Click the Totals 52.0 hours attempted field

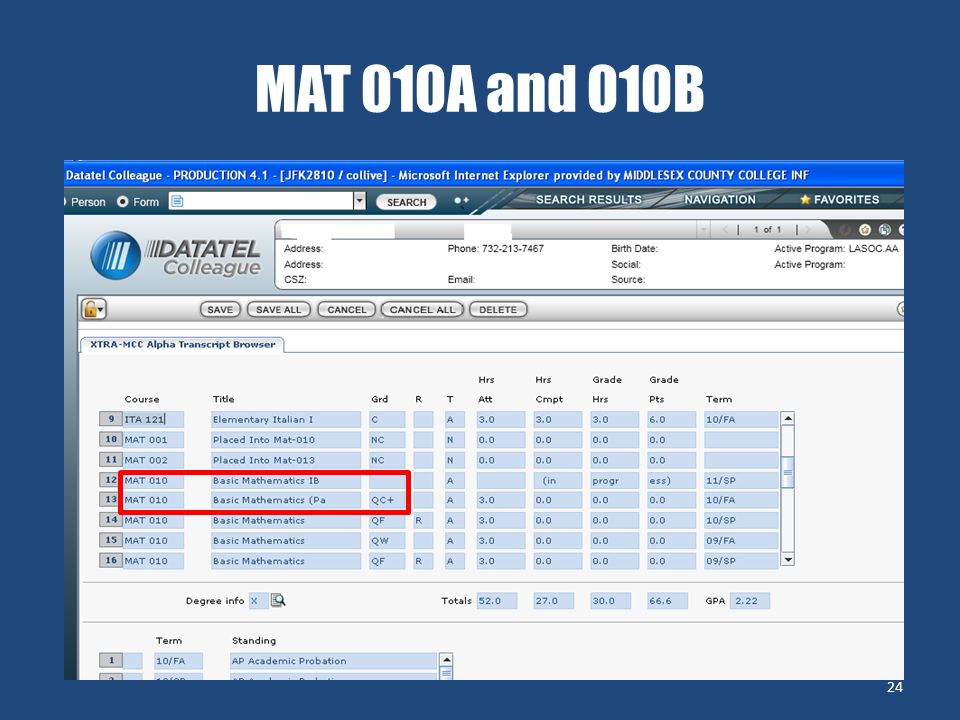tap(497, 601)
